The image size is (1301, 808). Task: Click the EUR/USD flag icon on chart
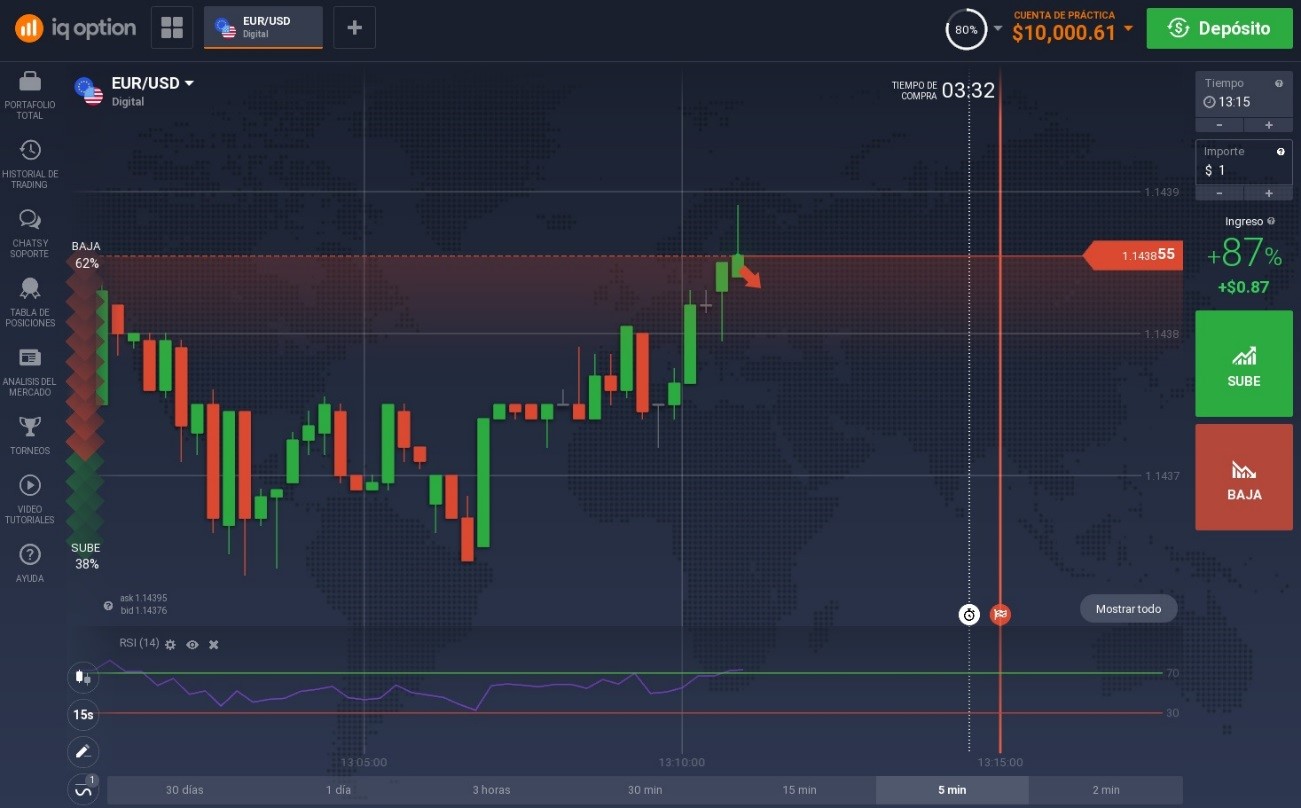coord(88,91)
